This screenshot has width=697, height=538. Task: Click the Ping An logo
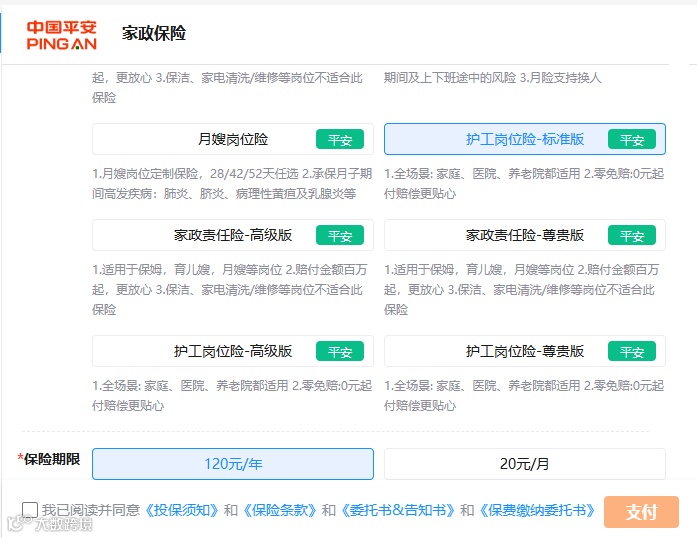61,35
